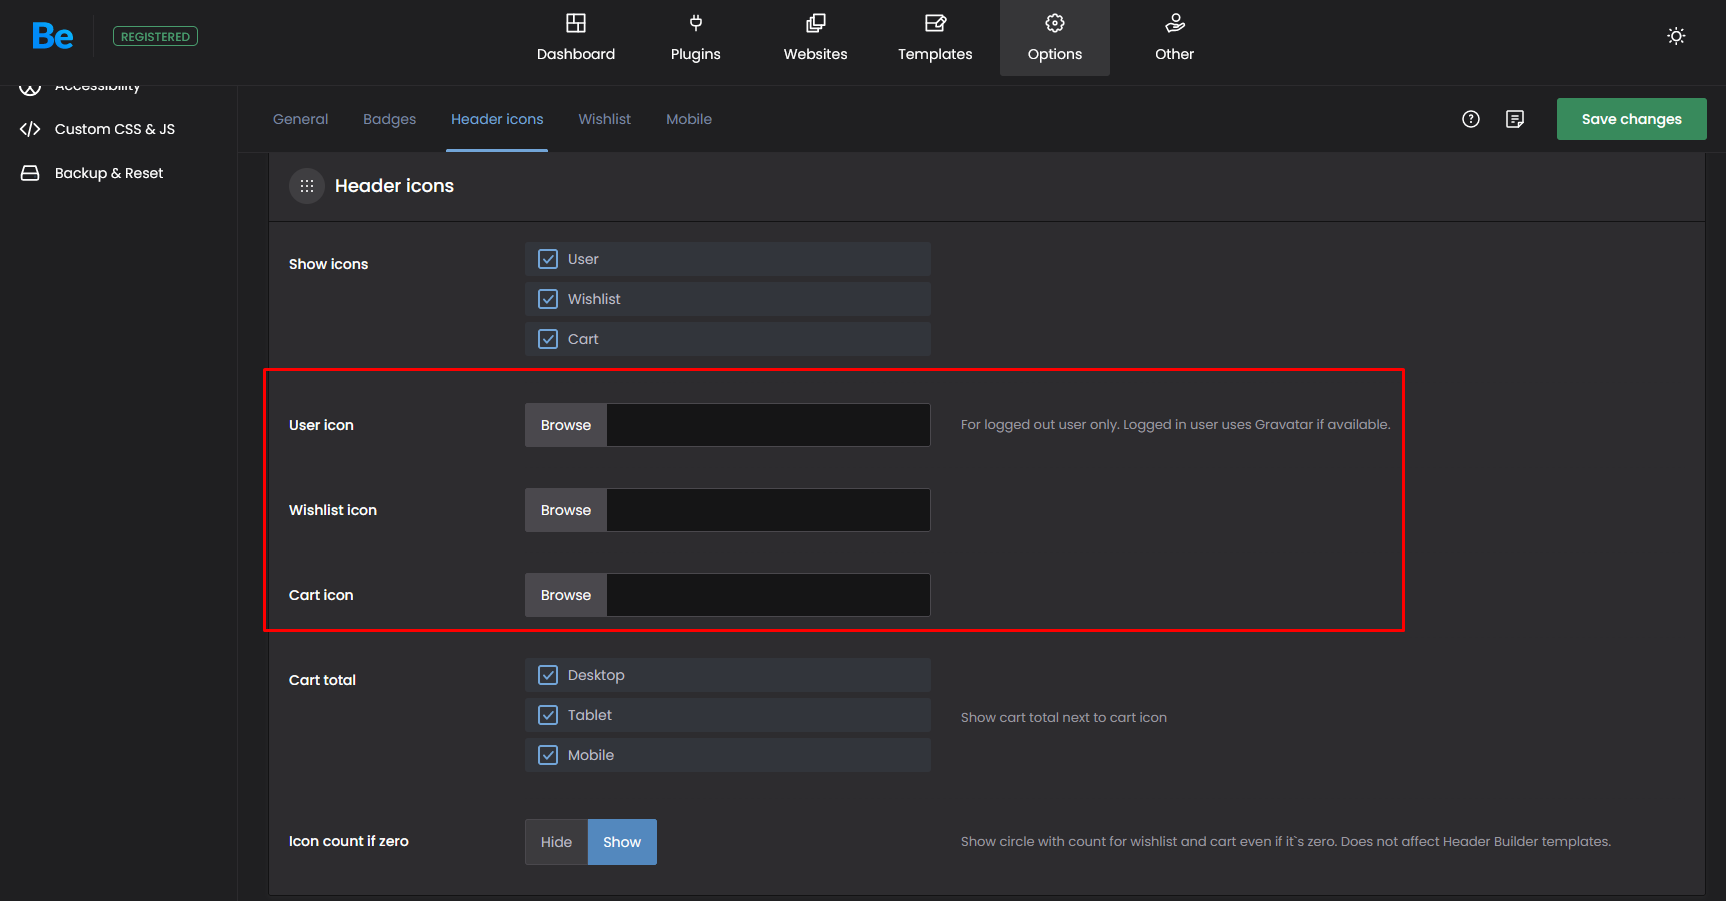
Task: Click the 'For logged out user only' description
Action: click(1176, 424)
